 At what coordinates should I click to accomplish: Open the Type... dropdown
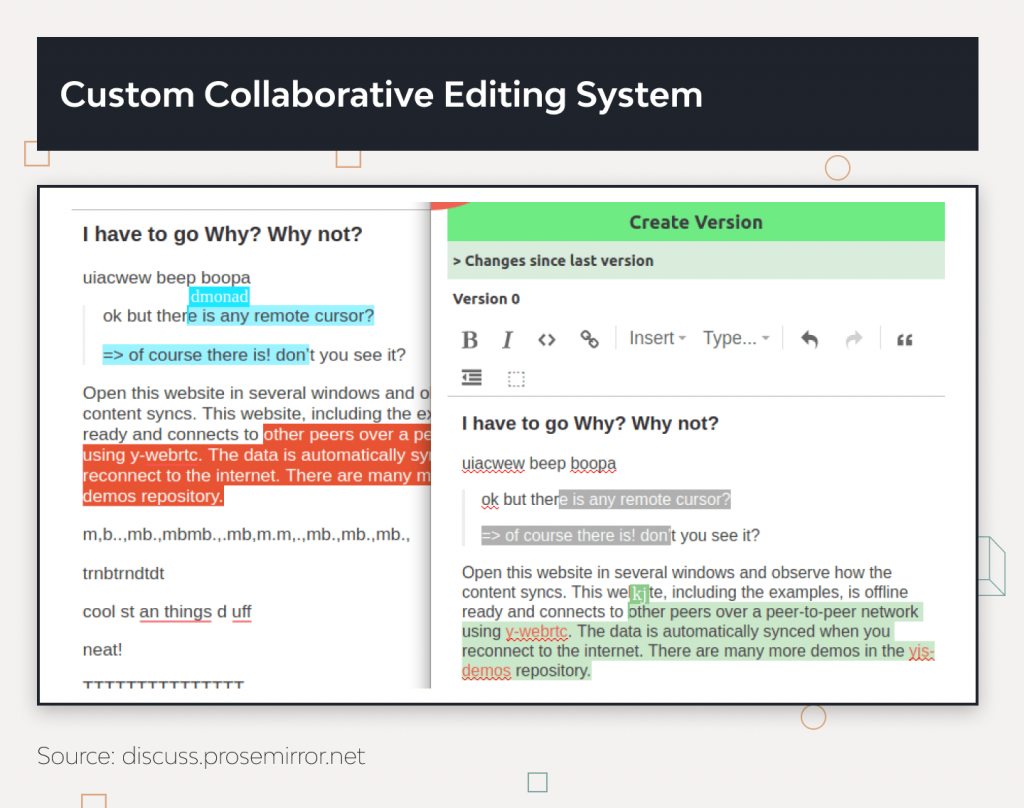coord(735,338)
